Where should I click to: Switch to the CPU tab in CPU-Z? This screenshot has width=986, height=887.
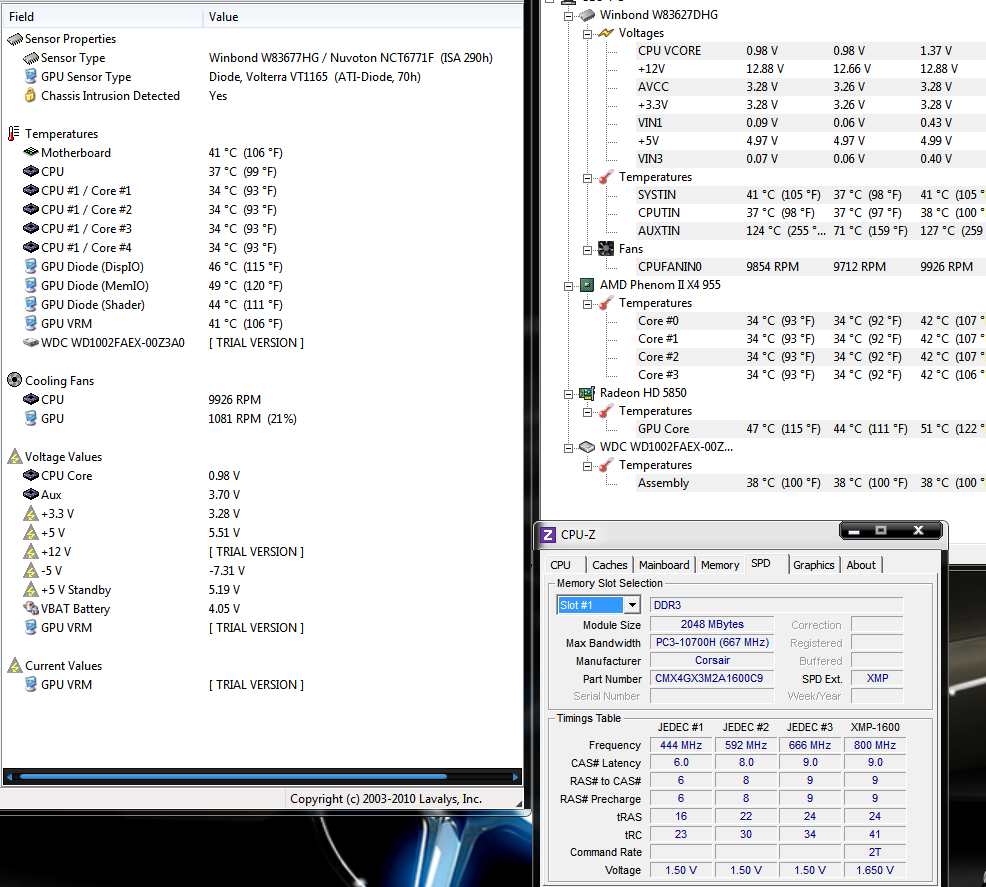[560, 565]
